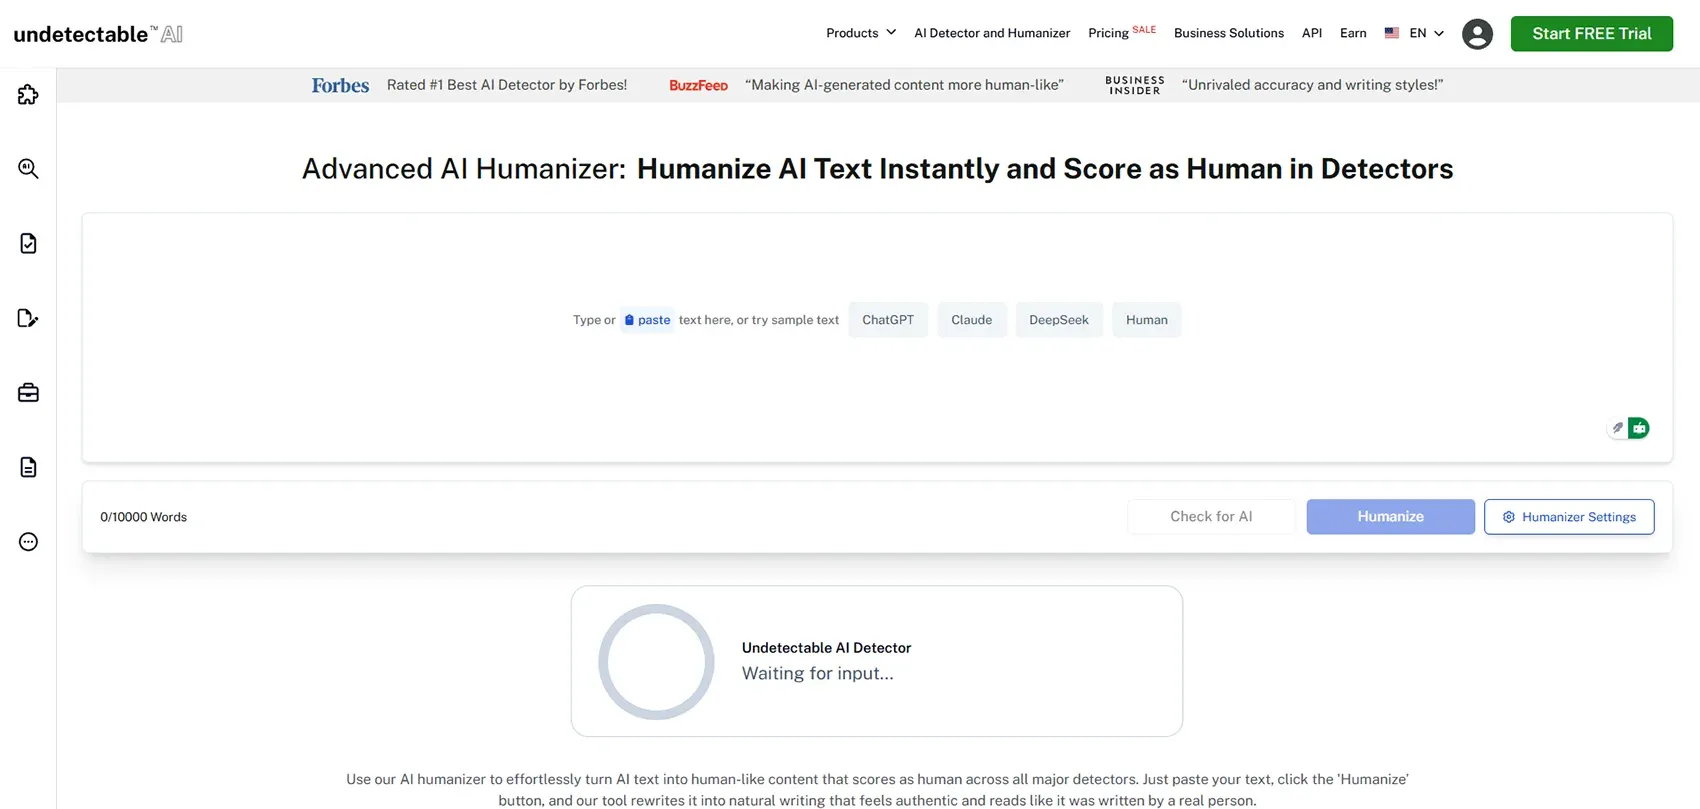The width and height of the screenshot is (1700, 809).
Task: Open Humanizer Settings panel
Action: point(1568,517)
